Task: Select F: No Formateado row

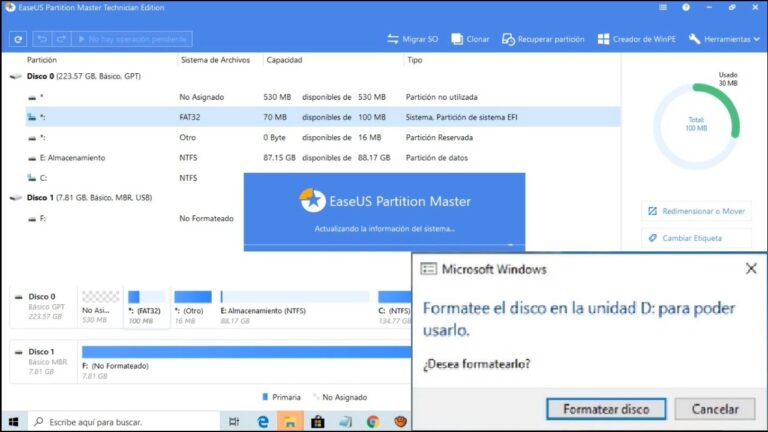Action: 135,218
